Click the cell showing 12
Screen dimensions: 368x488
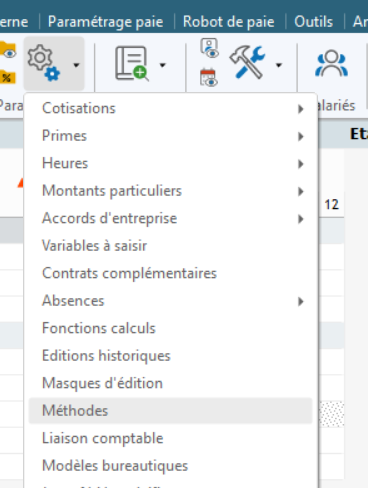point(331,204)
